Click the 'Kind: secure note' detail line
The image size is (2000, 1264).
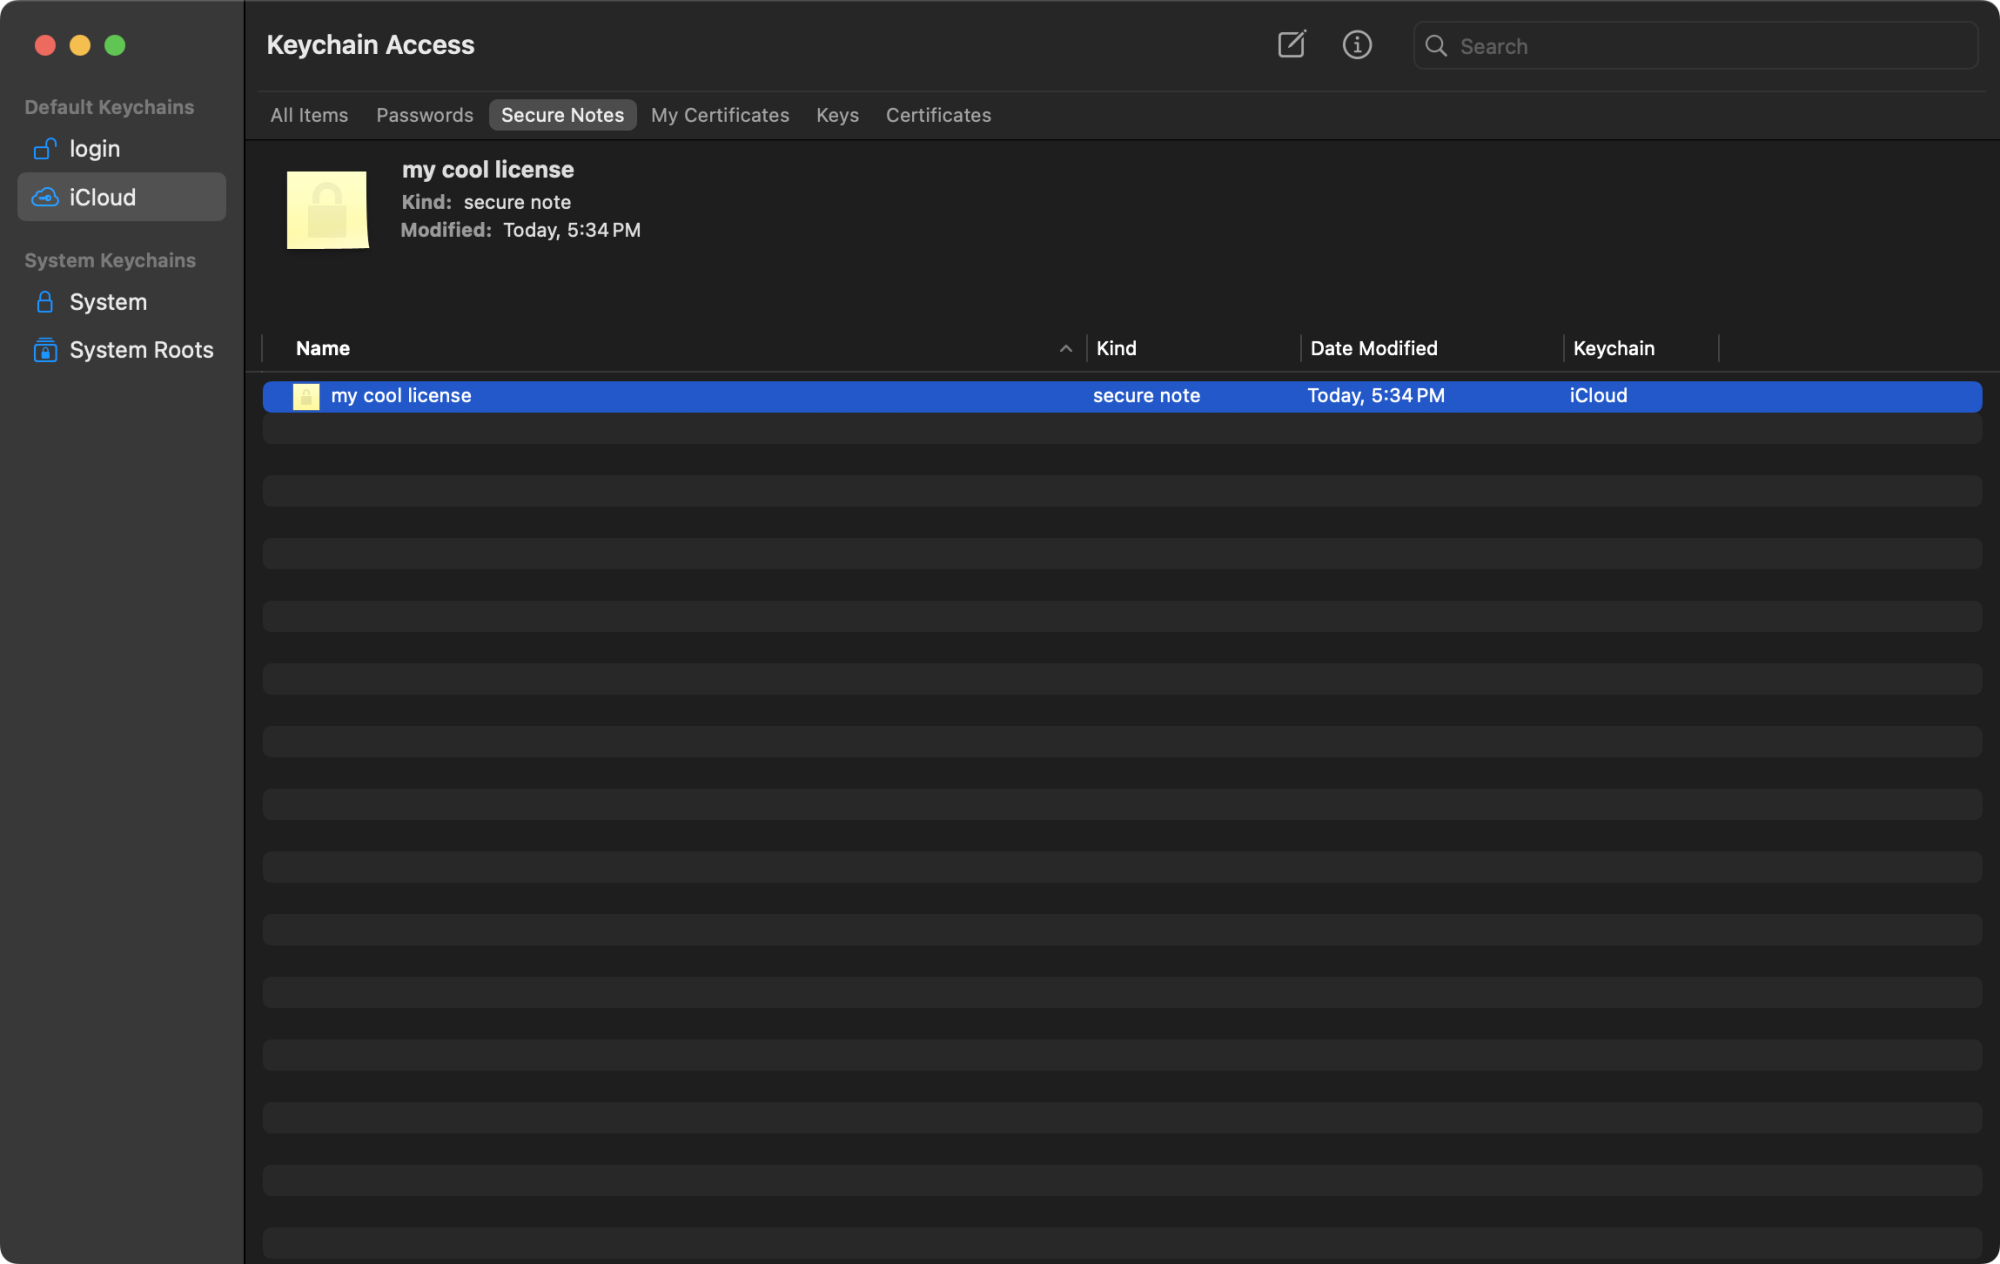(486, 202)
